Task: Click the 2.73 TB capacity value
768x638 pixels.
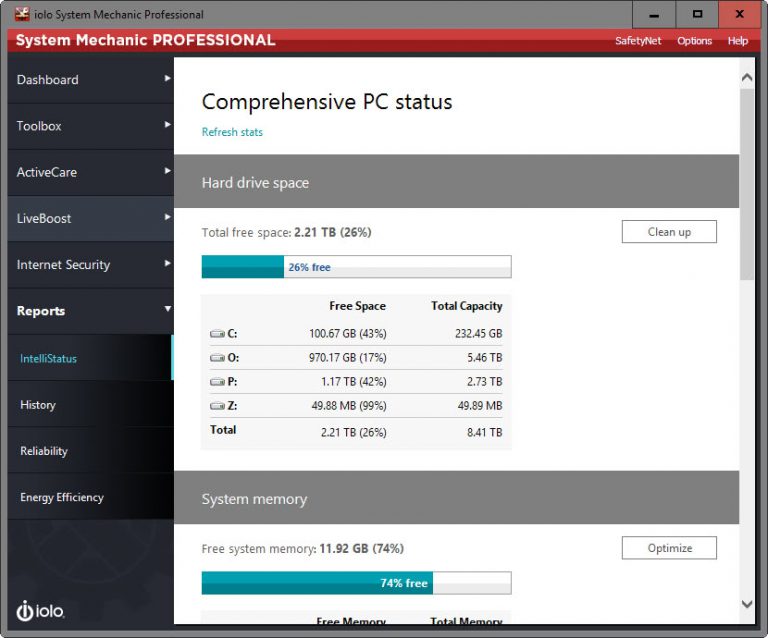Action: tap(484, 382)
